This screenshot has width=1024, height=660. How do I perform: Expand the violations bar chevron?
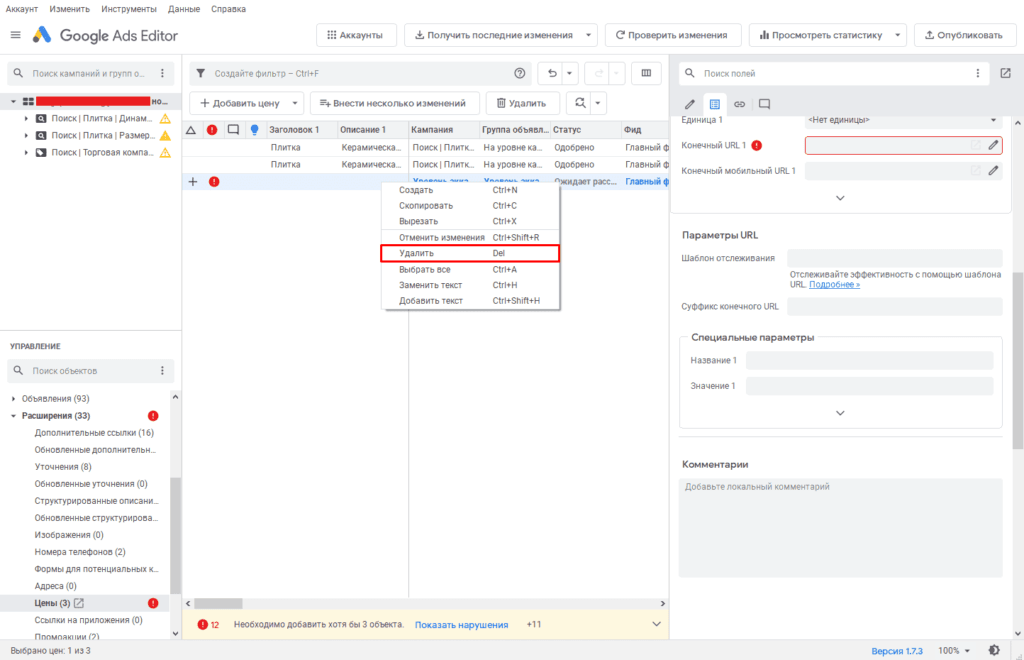(x=656, y=624)
